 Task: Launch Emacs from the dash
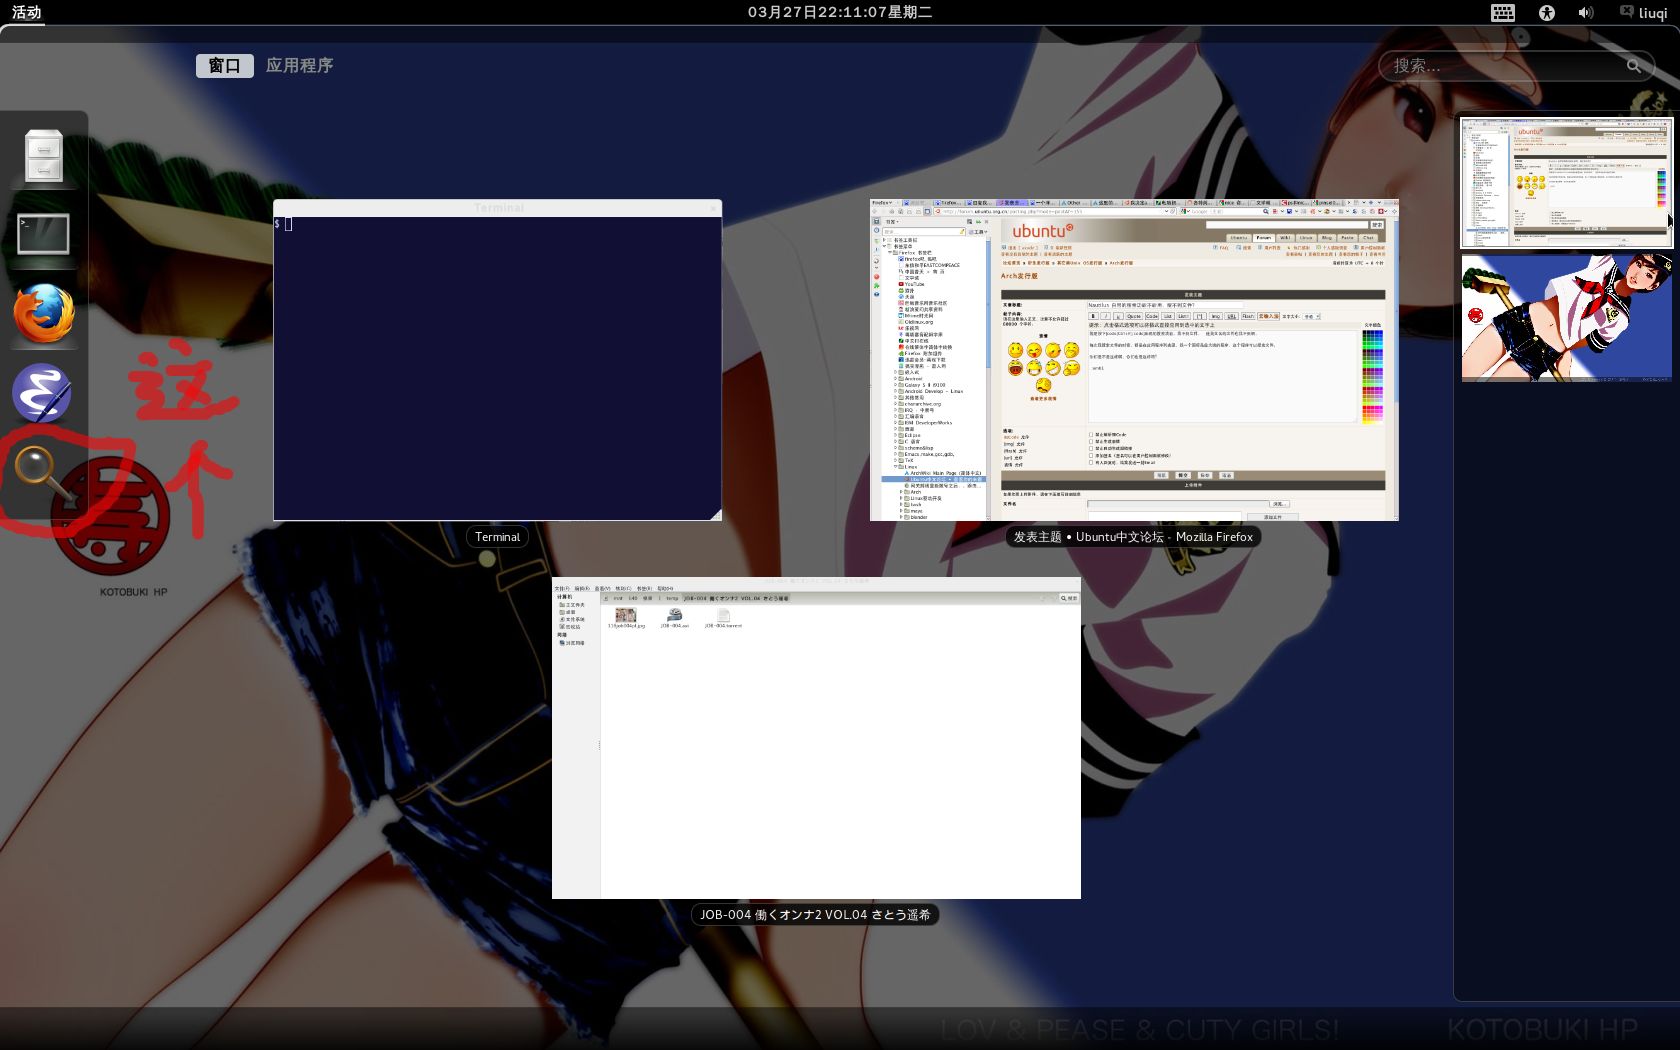[42, 393]
